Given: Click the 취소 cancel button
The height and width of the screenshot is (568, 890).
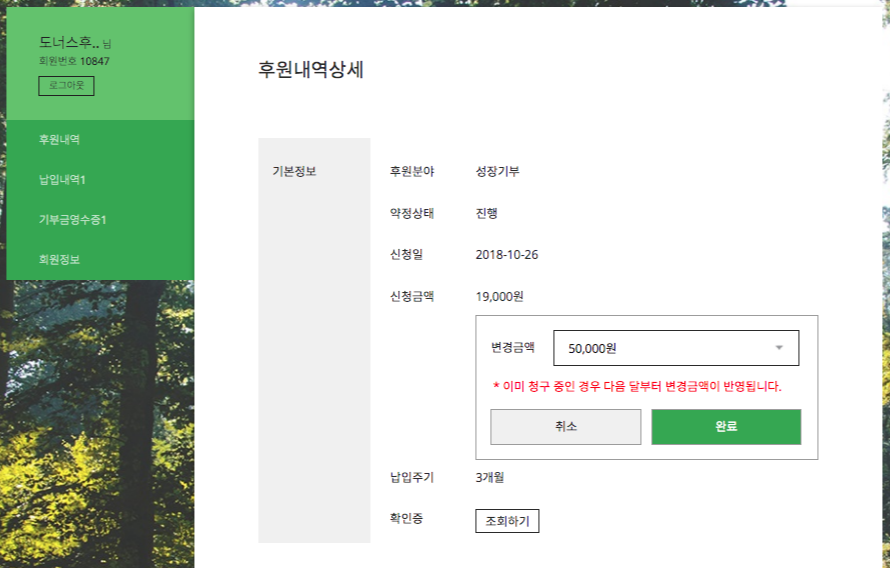Looking at the screenshot, I should click(565, 427).
